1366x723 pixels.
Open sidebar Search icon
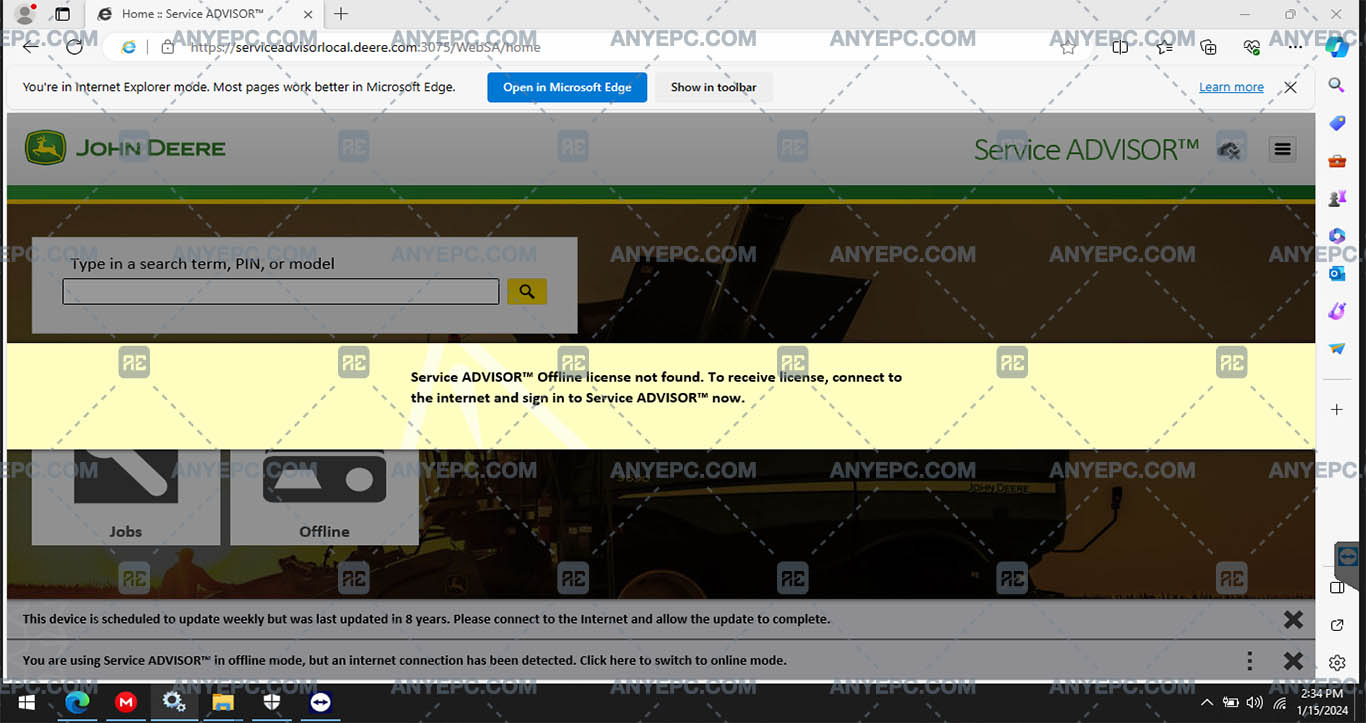pyautogui.click(x=1337, y=85)
